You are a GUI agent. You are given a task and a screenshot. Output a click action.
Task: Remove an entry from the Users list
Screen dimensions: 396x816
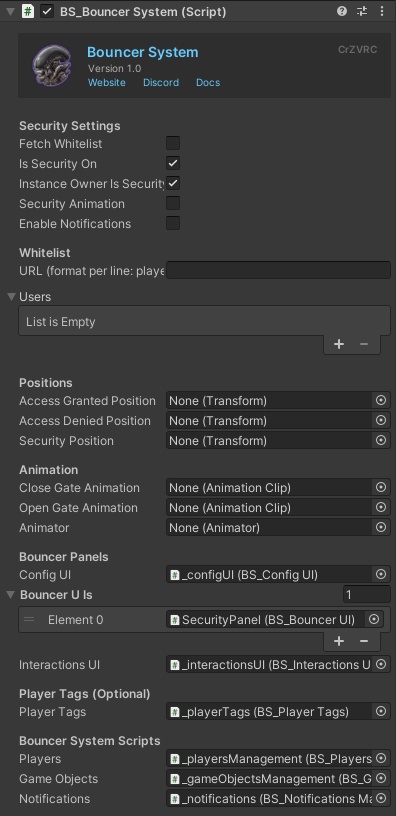364,344
